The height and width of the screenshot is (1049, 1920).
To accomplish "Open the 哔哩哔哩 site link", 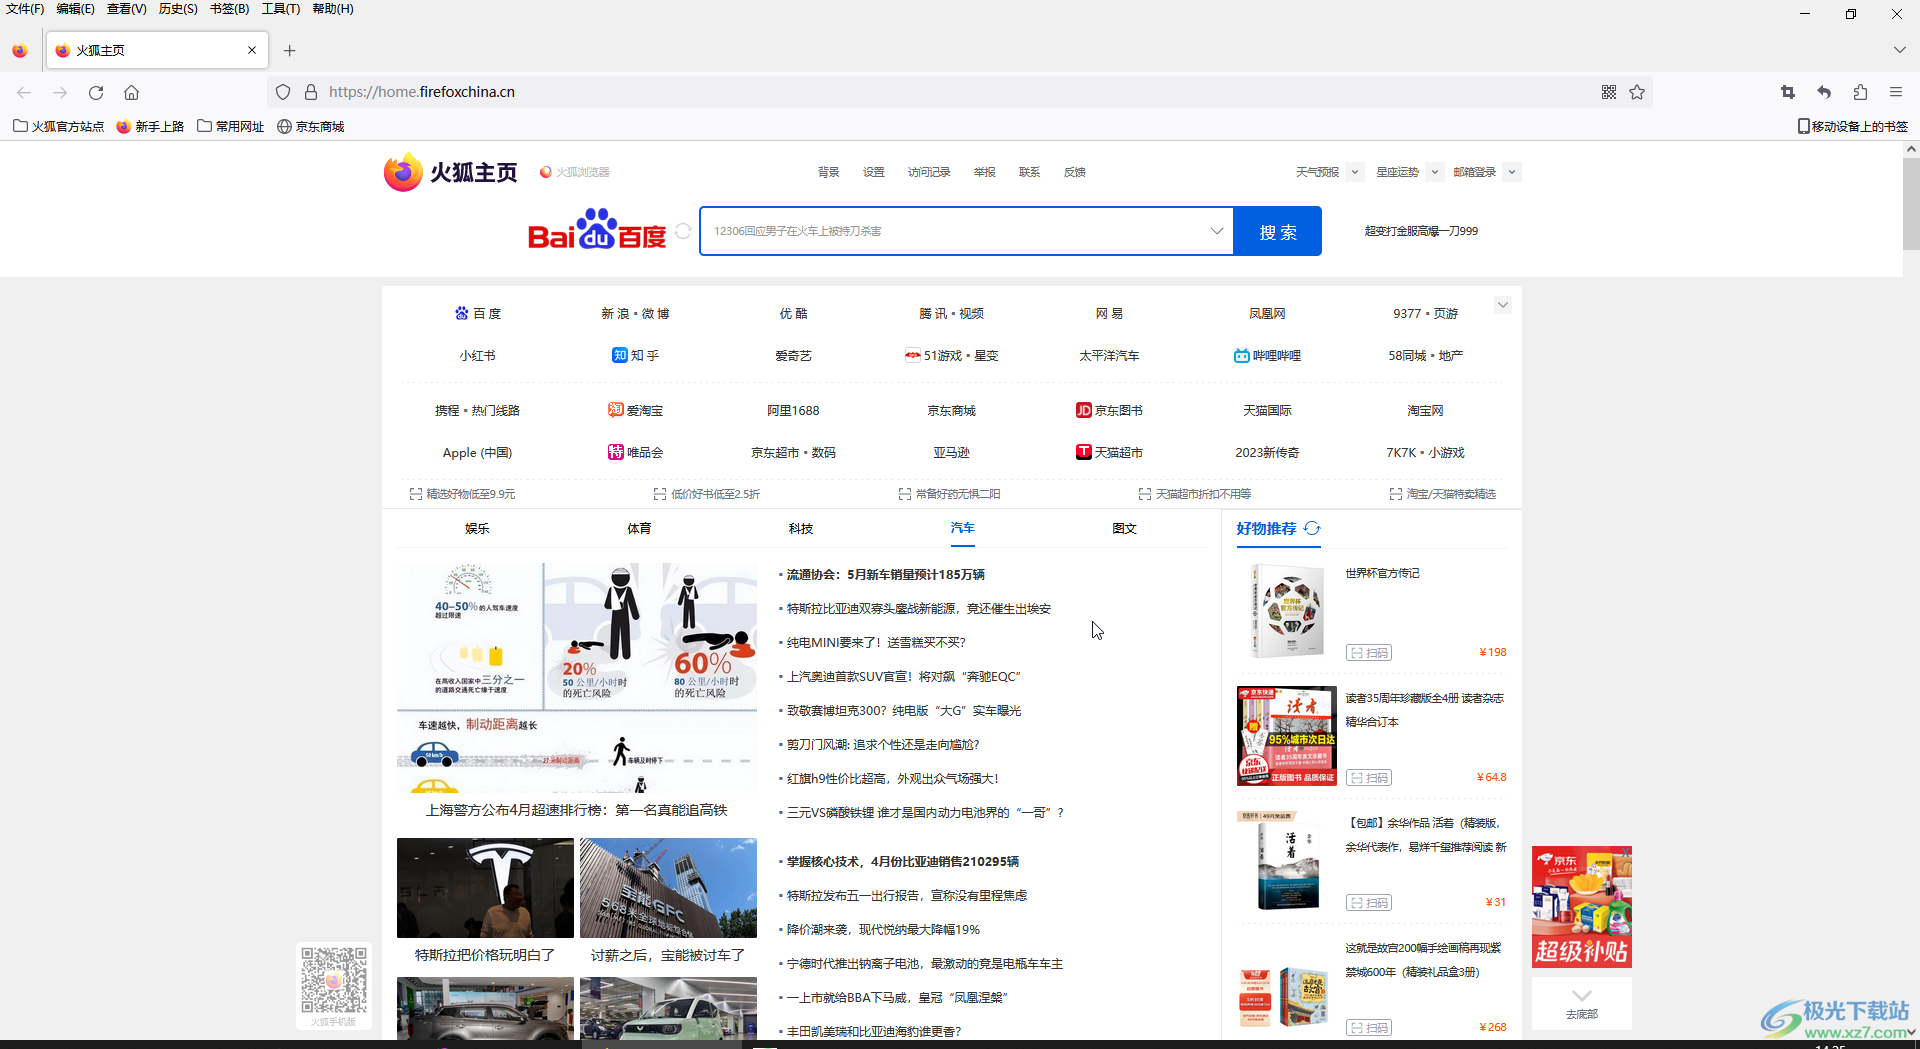I will click(x=1267, y=355).
